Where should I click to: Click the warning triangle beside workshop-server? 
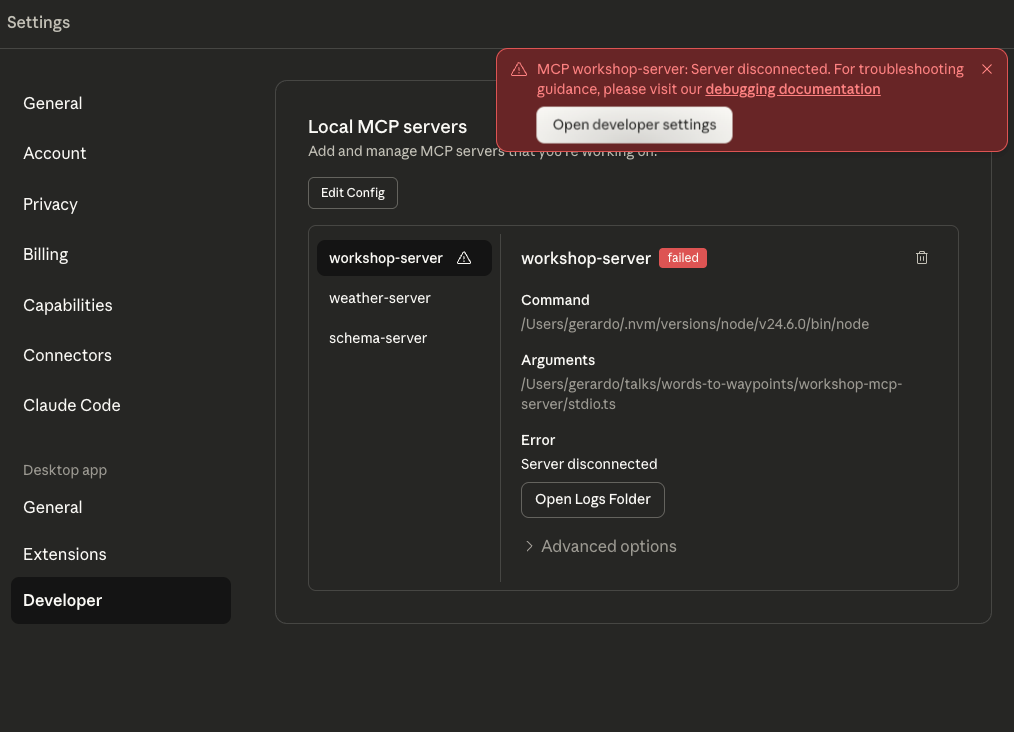pyautogui.click(x=464, y=257)
